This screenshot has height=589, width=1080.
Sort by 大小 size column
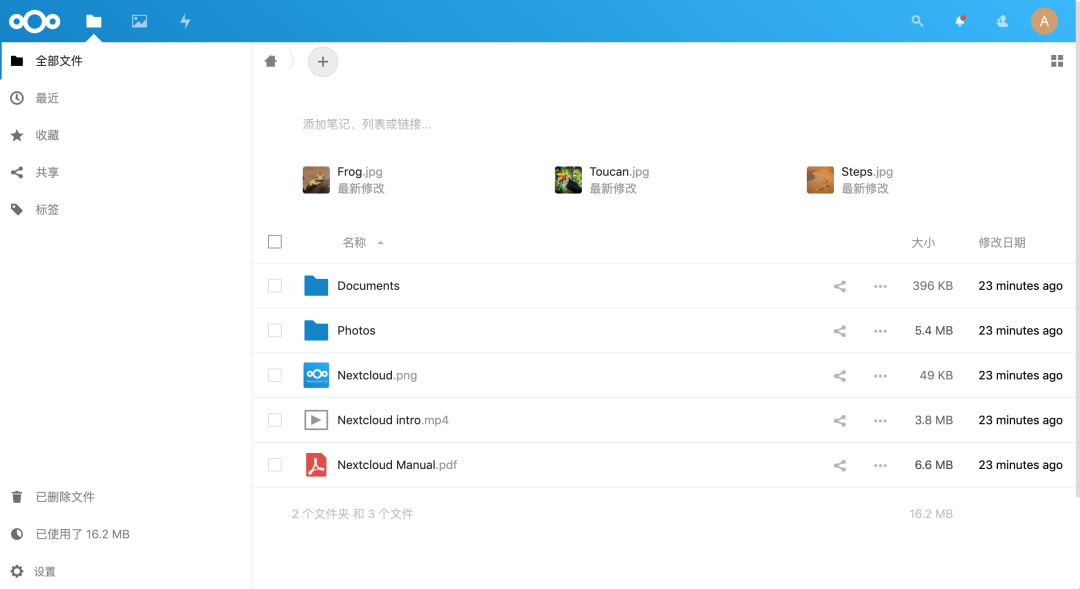coord(923,242)
